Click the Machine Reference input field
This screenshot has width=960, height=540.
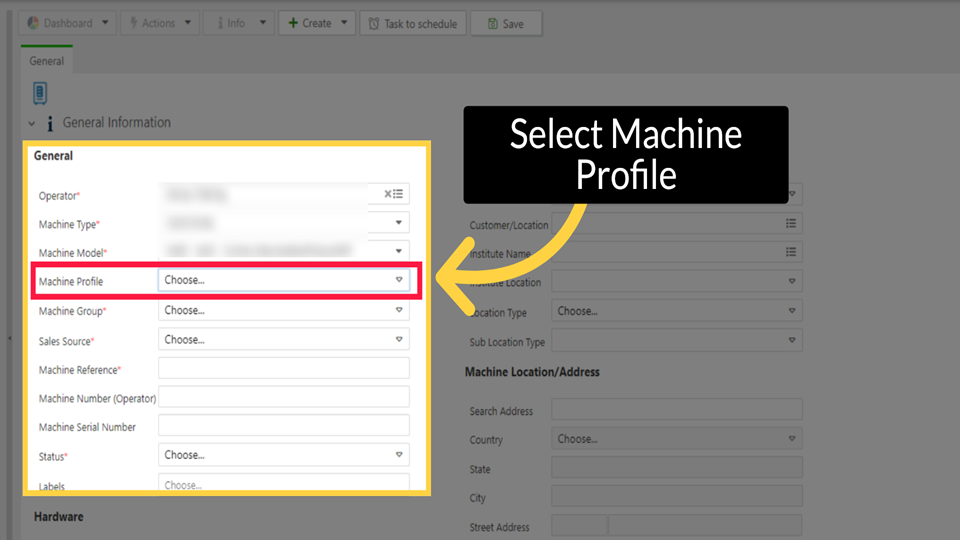click(x=283, y=369)
